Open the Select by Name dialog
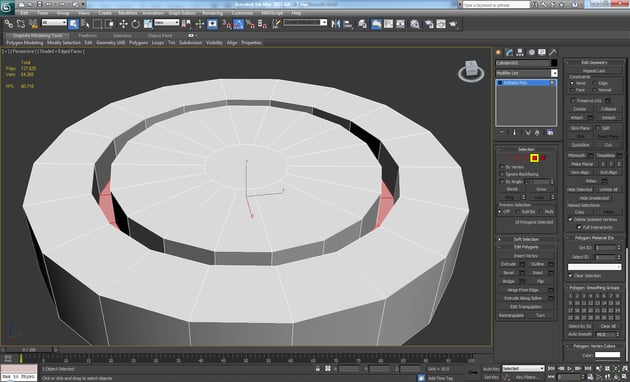630x382 pixels. (x=85, y=24)
